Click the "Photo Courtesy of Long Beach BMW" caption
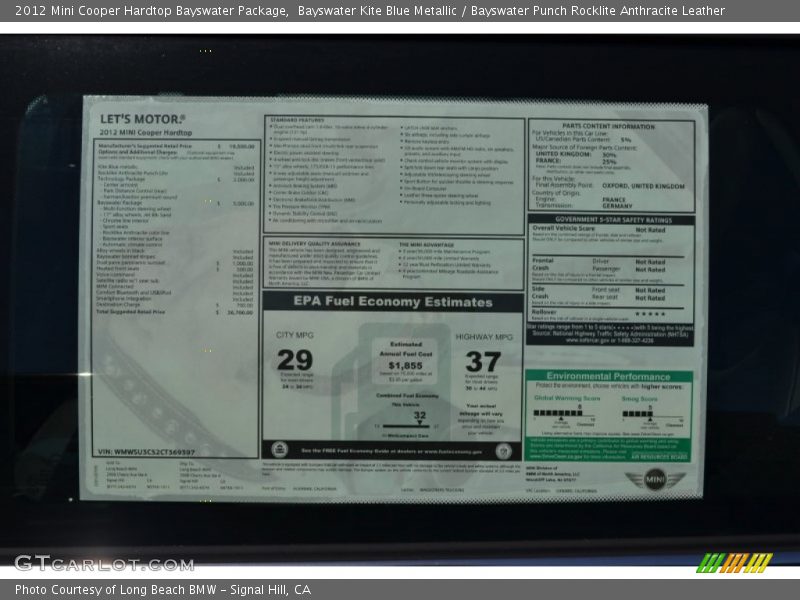800x600 pixels. pos(163,590)
